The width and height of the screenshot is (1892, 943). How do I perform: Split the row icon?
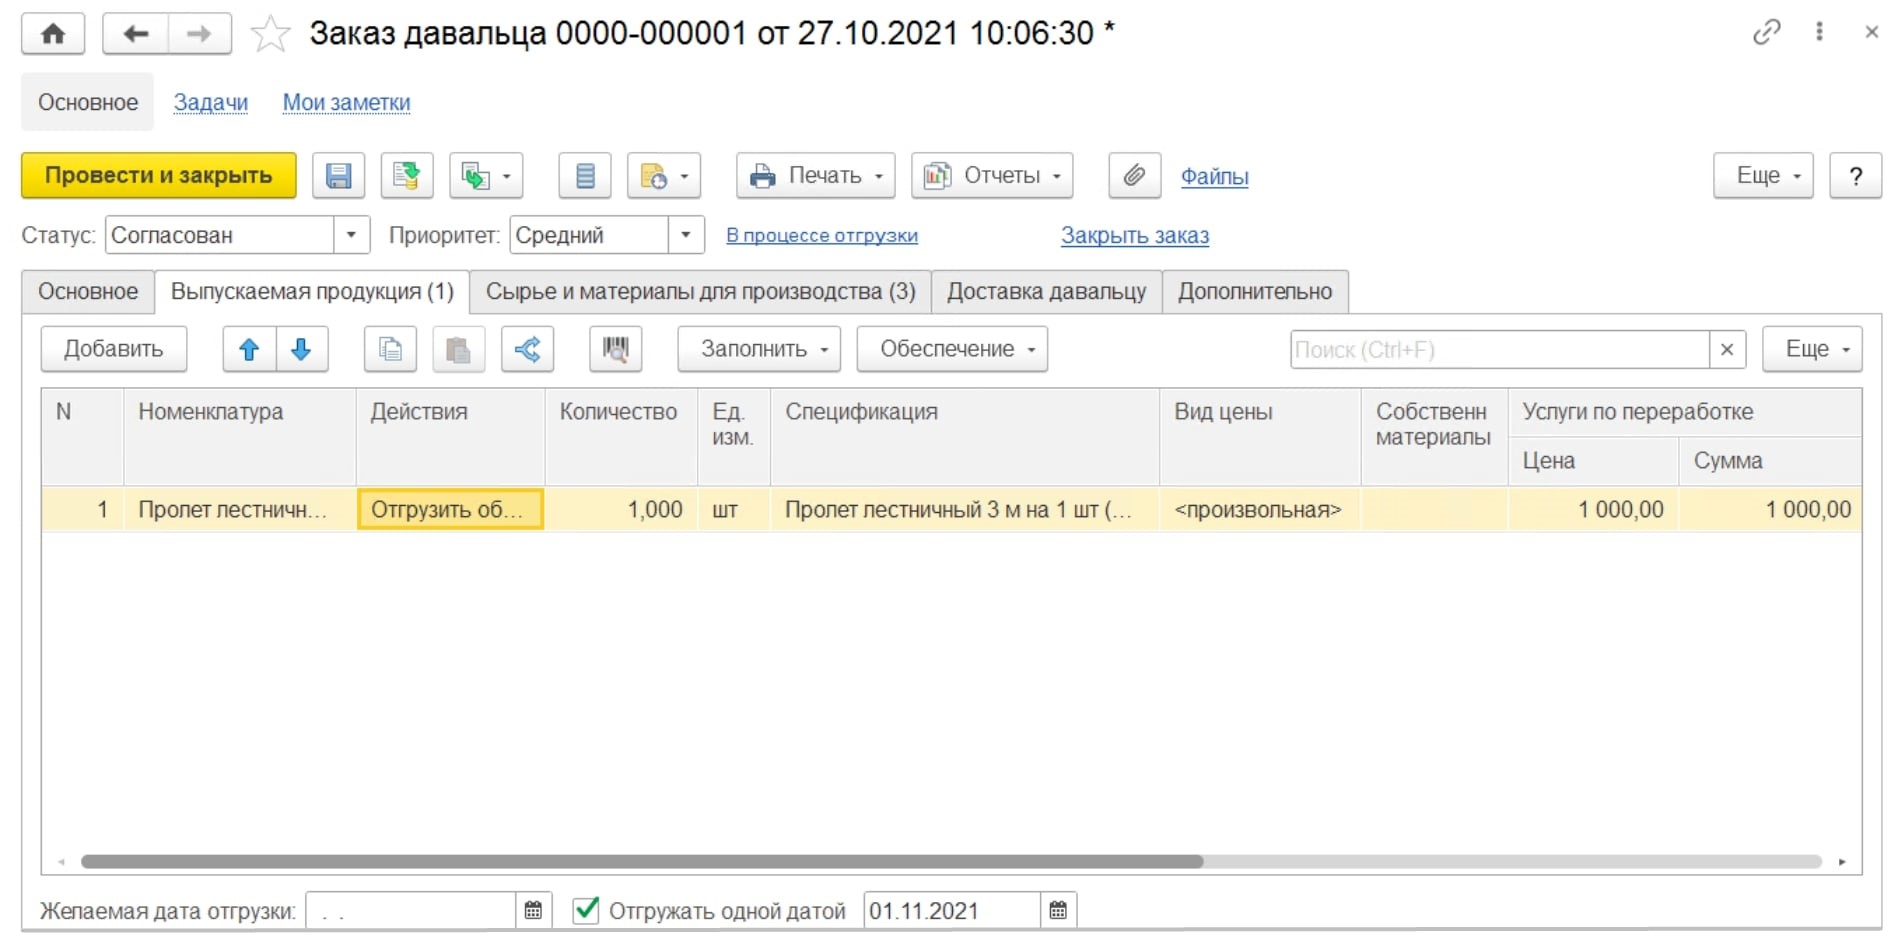click(527, 349)
